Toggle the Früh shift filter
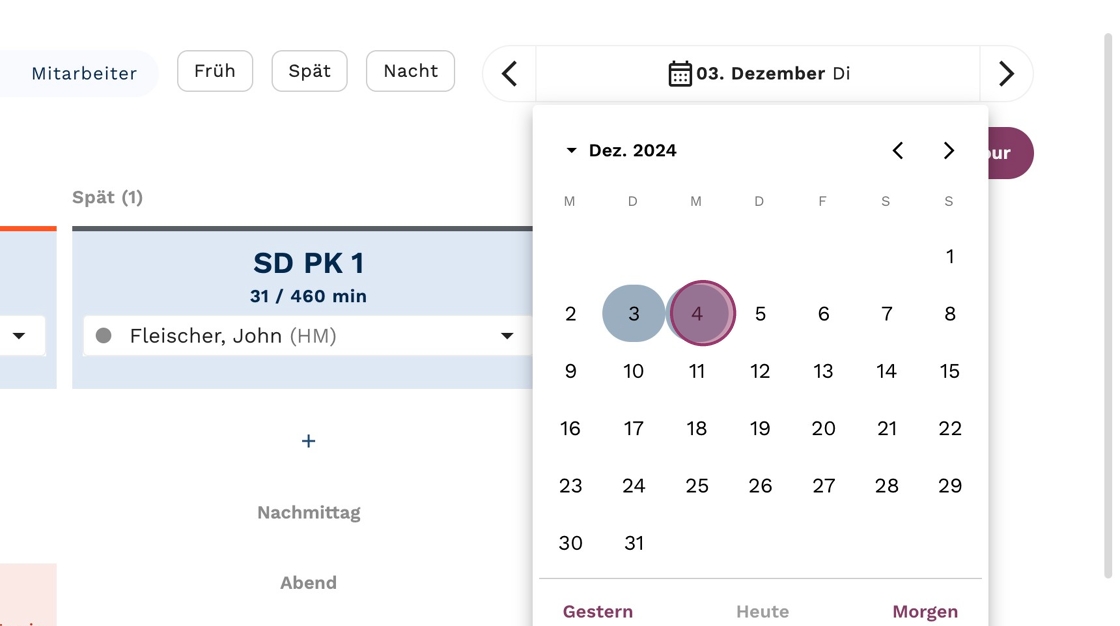 tap(215, 71)
